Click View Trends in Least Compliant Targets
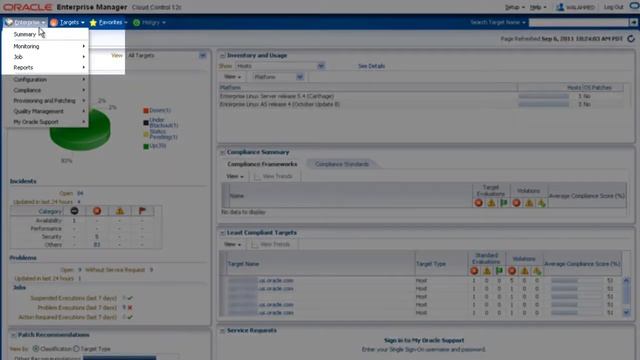 271,244
